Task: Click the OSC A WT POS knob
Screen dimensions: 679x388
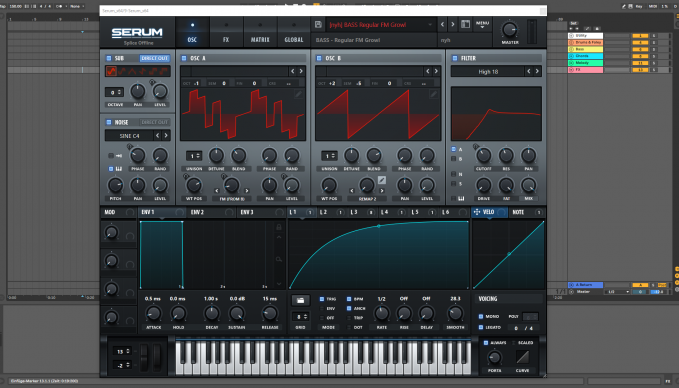Action: click(194, 185)
